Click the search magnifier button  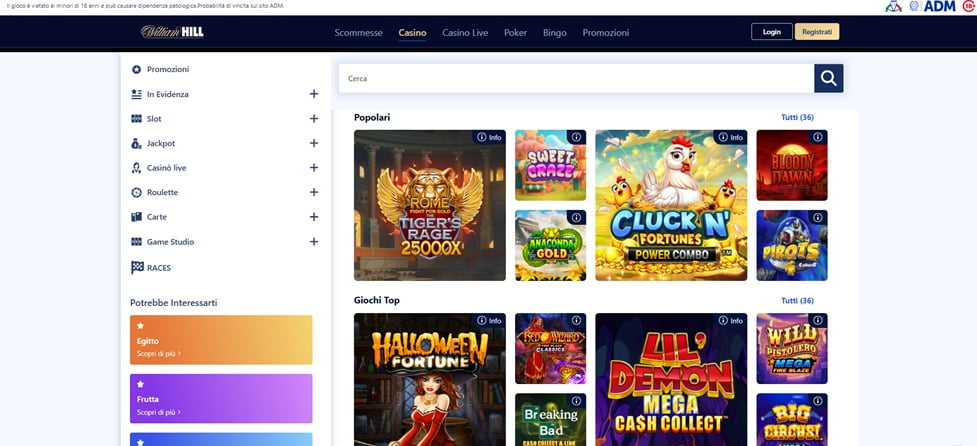[x=829, y=78]
